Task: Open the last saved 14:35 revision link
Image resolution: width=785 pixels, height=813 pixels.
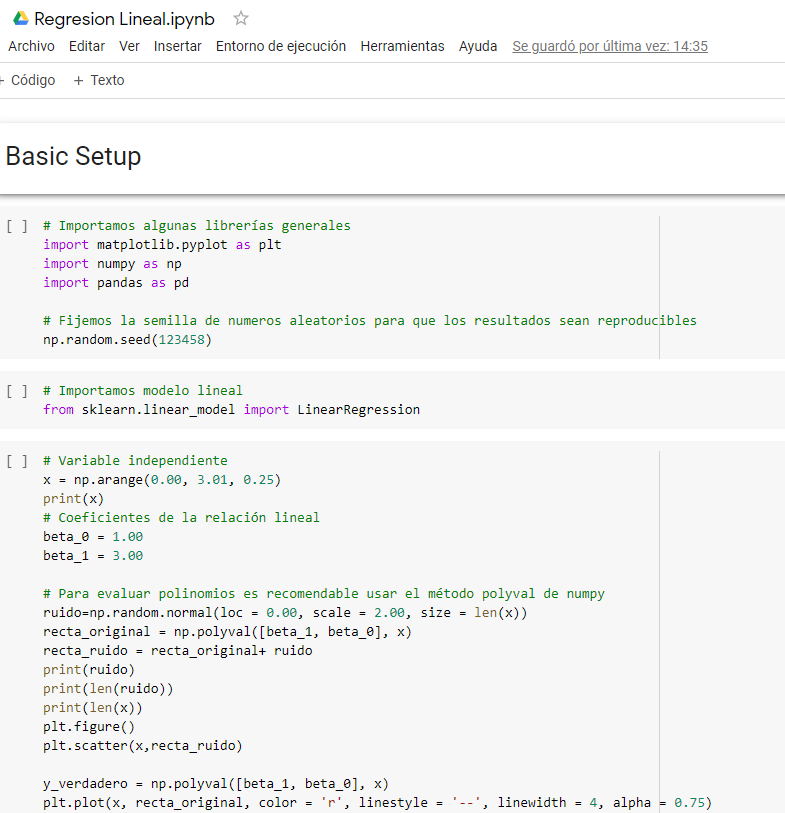Action: coord(610,46)
